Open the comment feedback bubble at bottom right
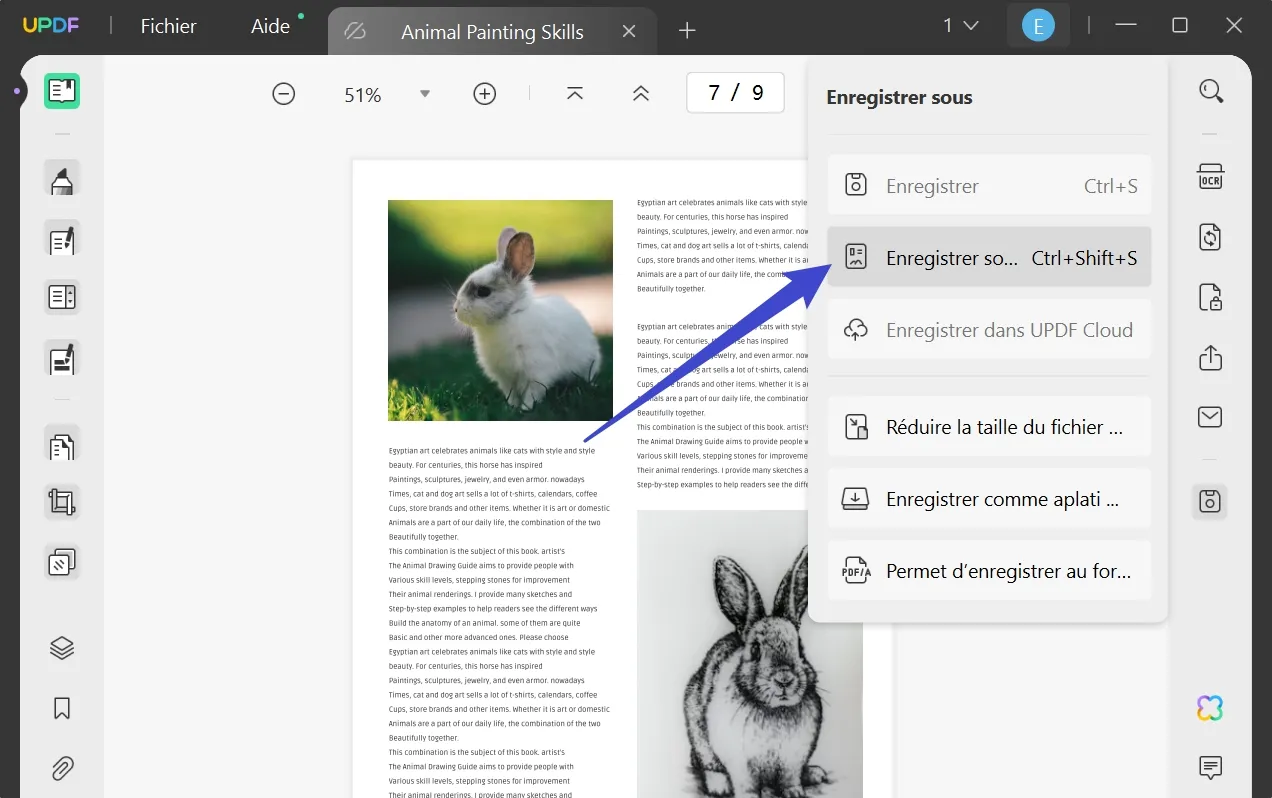1272x798 pixels. pyautogui.click(x=1210, y=767)
